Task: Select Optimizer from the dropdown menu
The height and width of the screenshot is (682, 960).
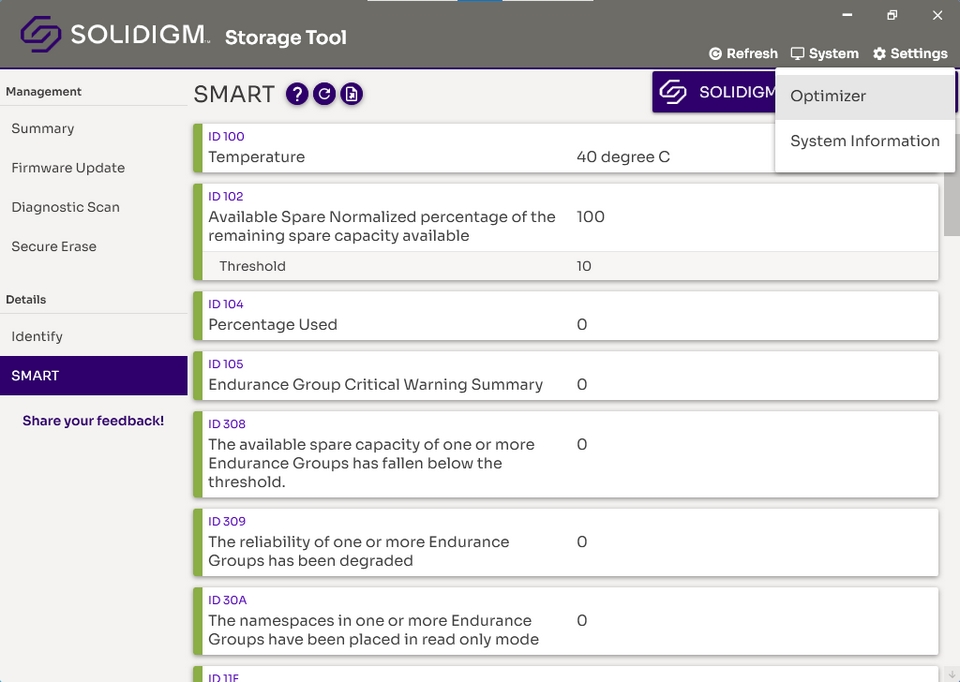Action: [x=864, y=96]
